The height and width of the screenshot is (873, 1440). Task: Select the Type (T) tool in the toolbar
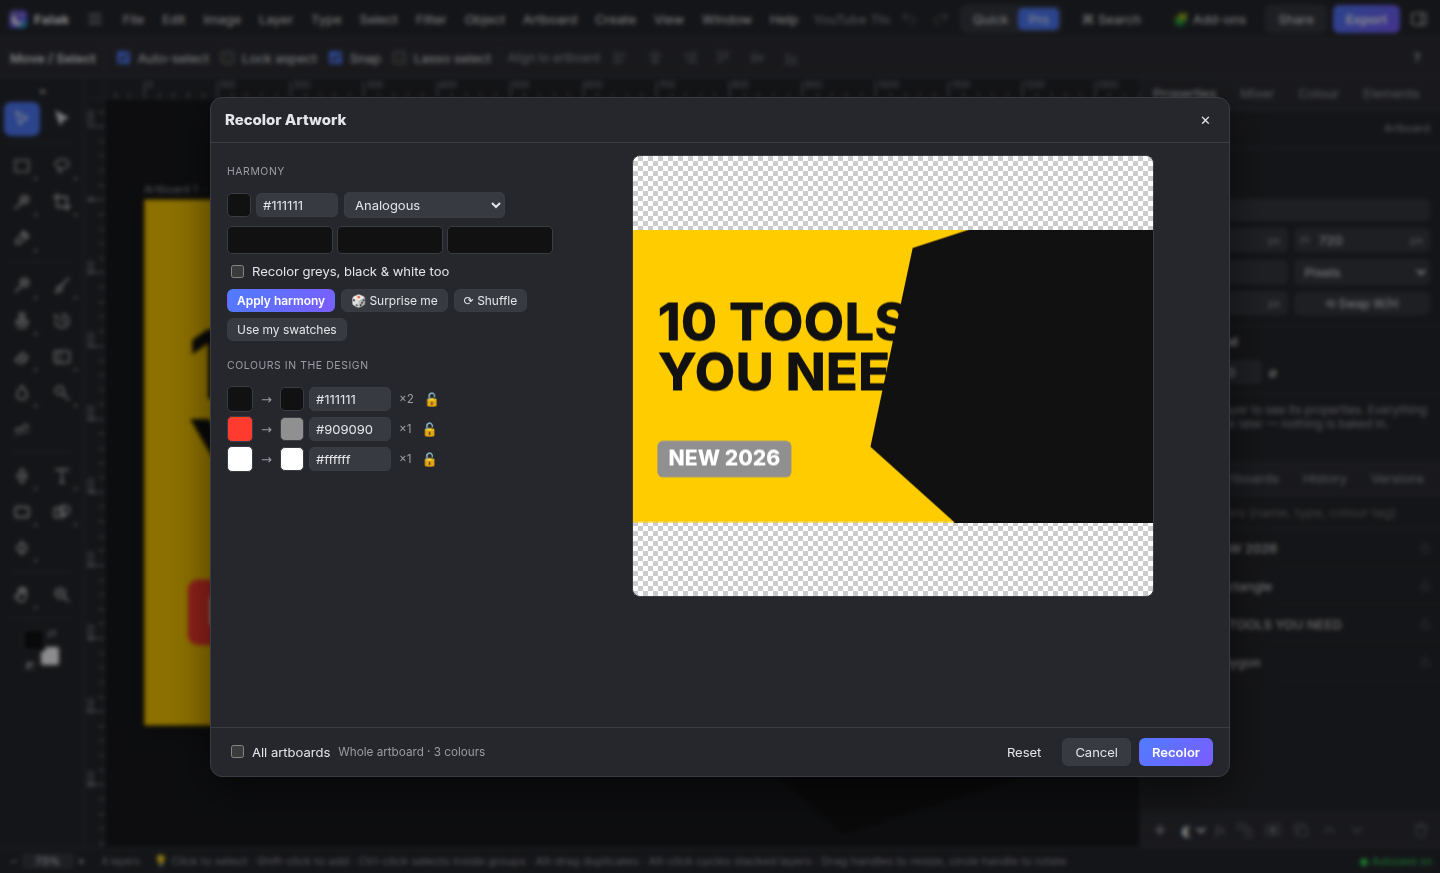(62, 476)
